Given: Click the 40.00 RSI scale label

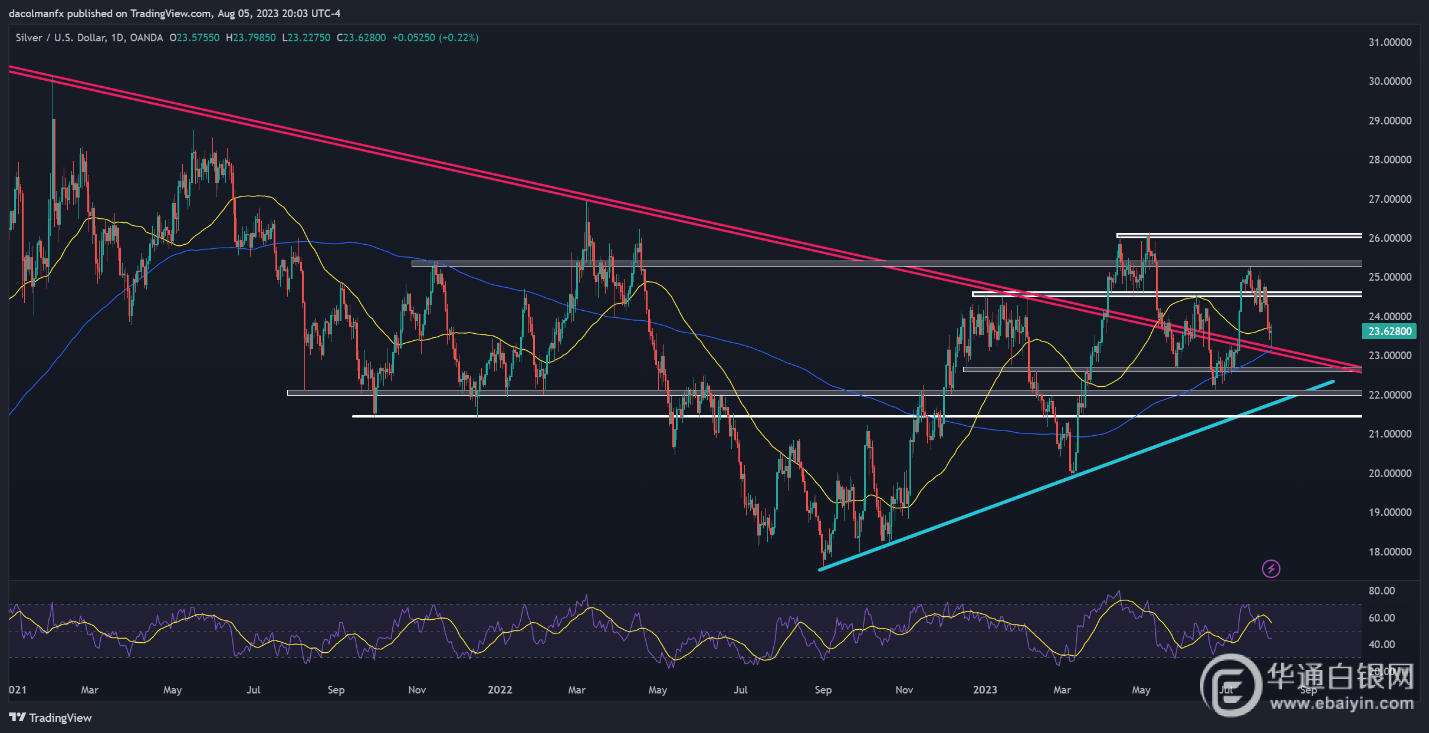Looking at the screenshot, I should click(x=1383, y=645).
